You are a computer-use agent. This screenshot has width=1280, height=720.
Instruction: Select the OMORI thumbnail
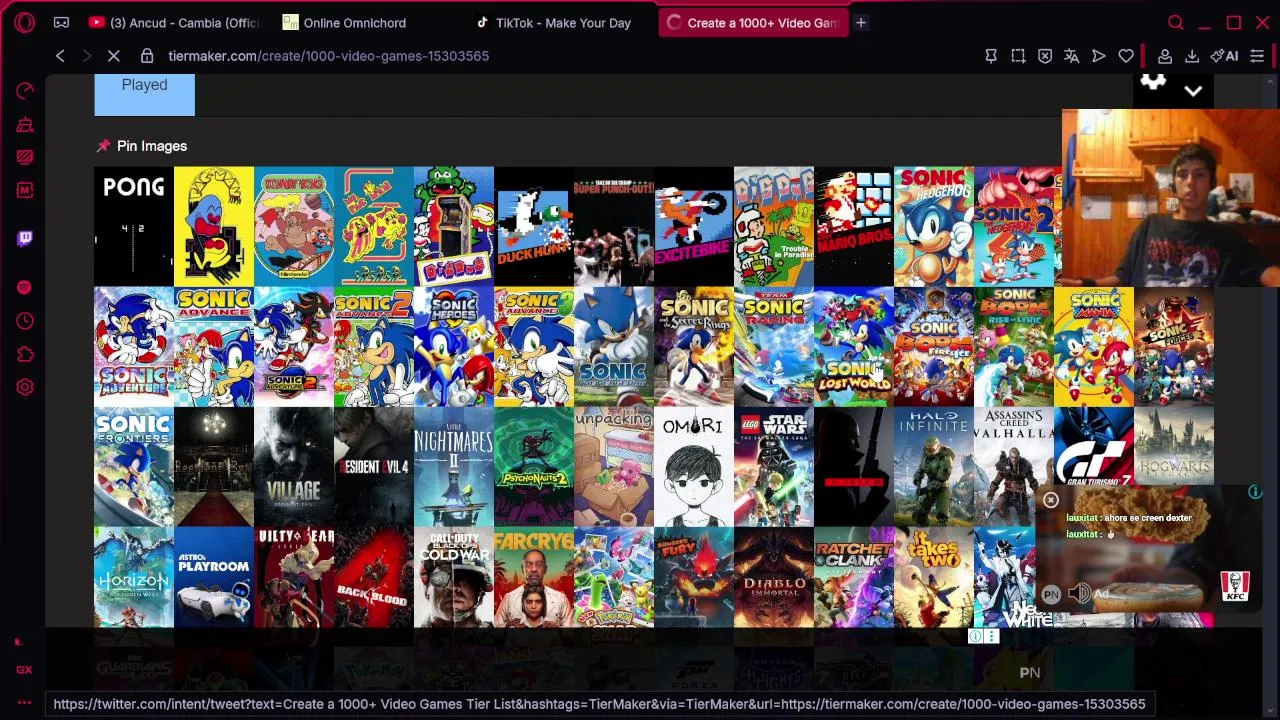point(694,467)
